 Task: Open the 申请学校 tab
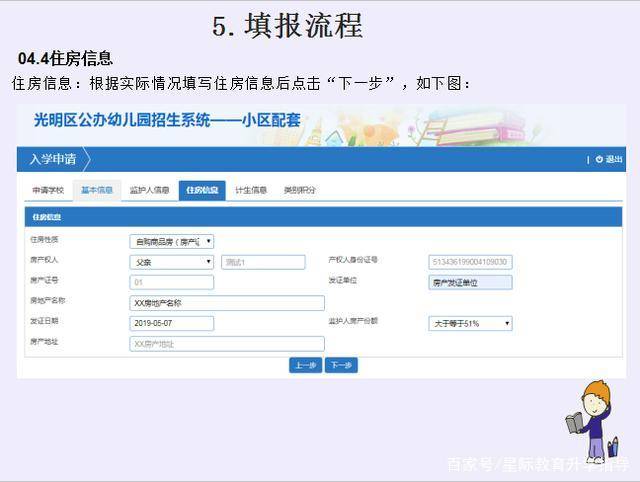(x=48, y=190)
